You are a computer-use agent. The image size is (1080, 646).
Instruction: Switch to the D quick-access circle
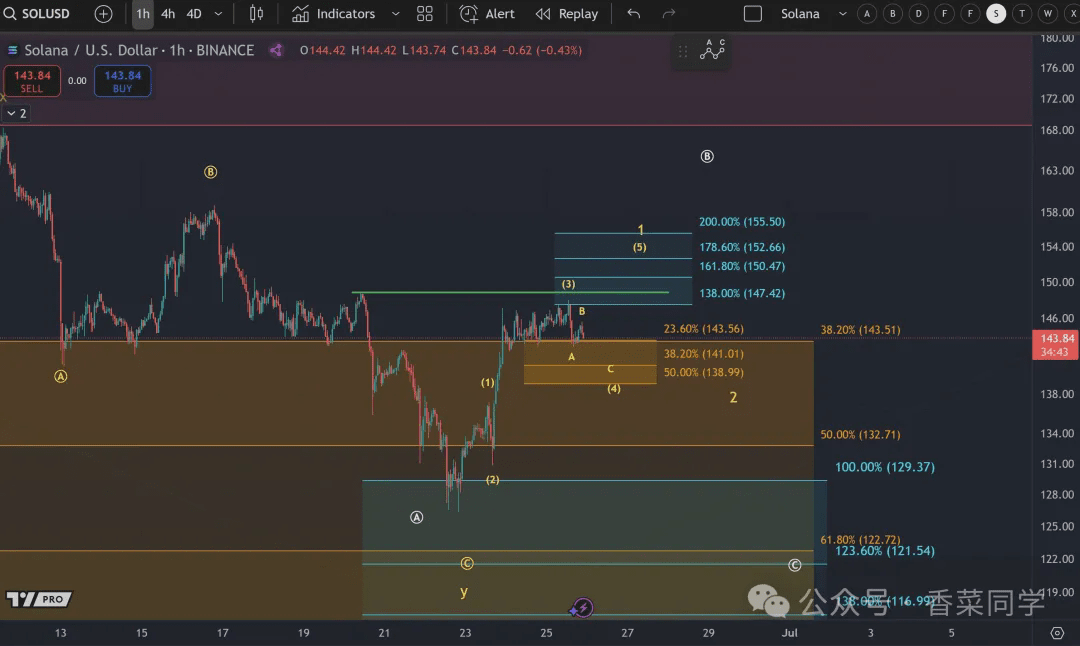pyautogui.click(x=918, y=14)
